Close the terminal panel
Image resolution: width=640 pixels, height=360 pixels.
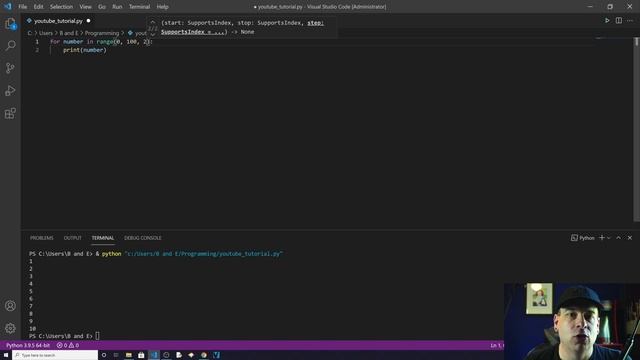point(630,238)
